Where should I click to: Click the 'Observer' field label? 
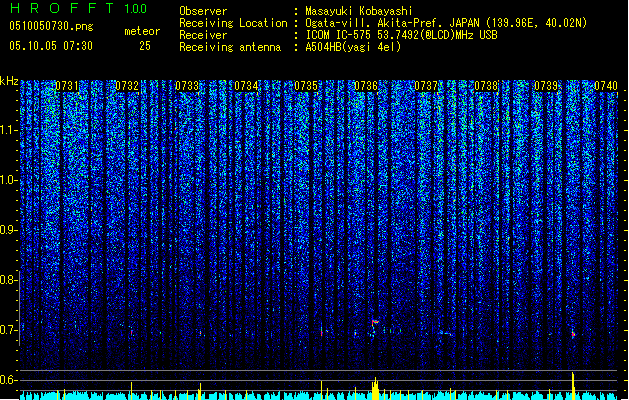click(x=203, y=11)
